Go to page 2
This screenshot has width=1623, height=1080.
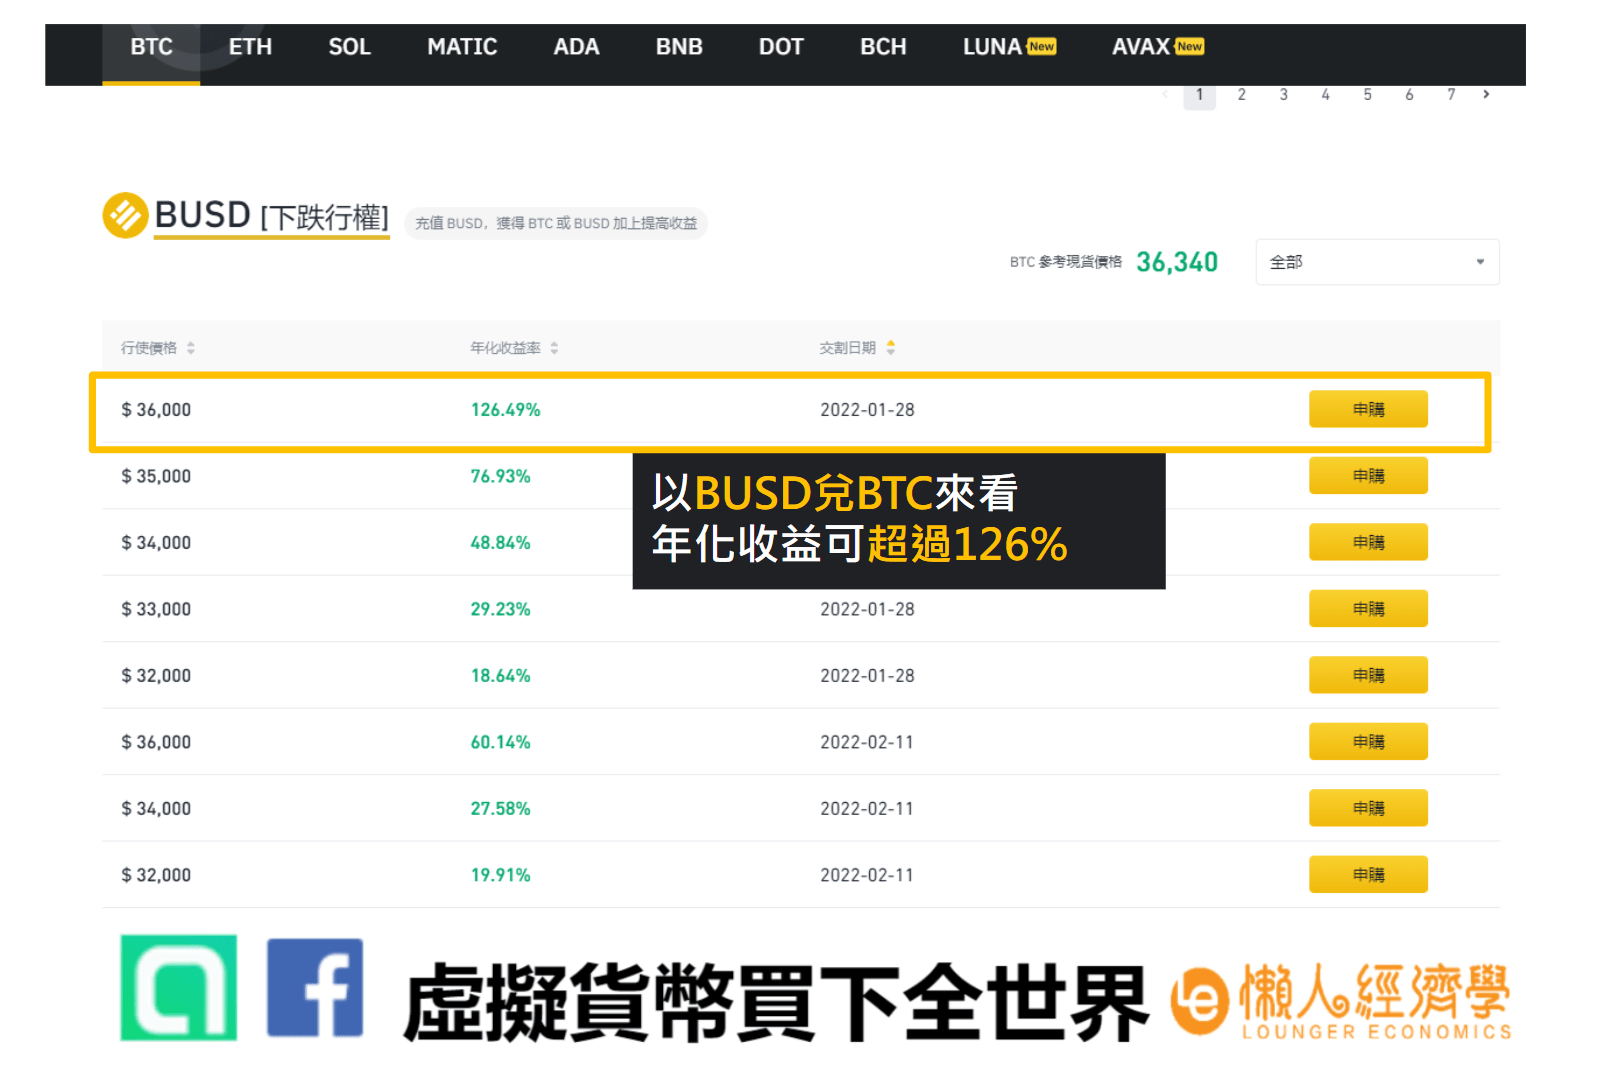click(1241, 95)
